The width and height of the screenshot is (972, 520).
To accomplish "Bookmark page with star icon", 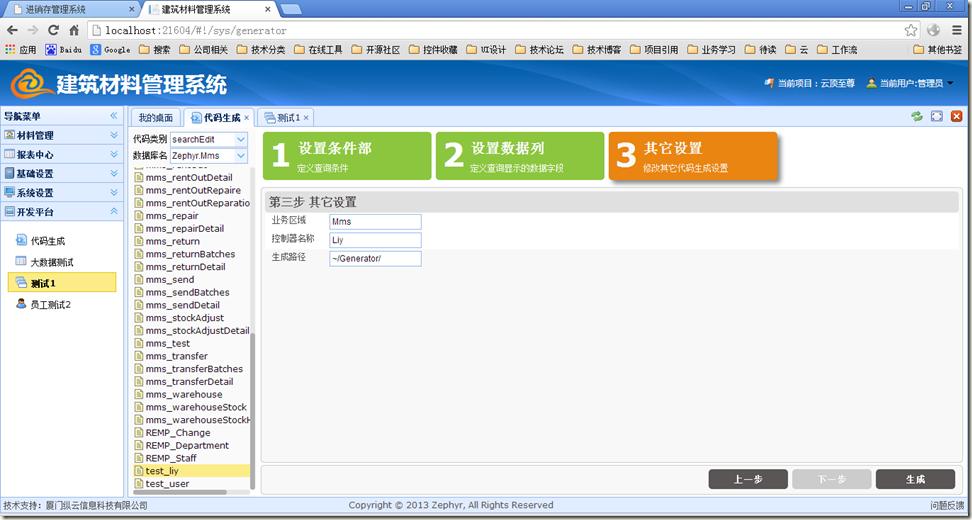I will pos(910,30).
